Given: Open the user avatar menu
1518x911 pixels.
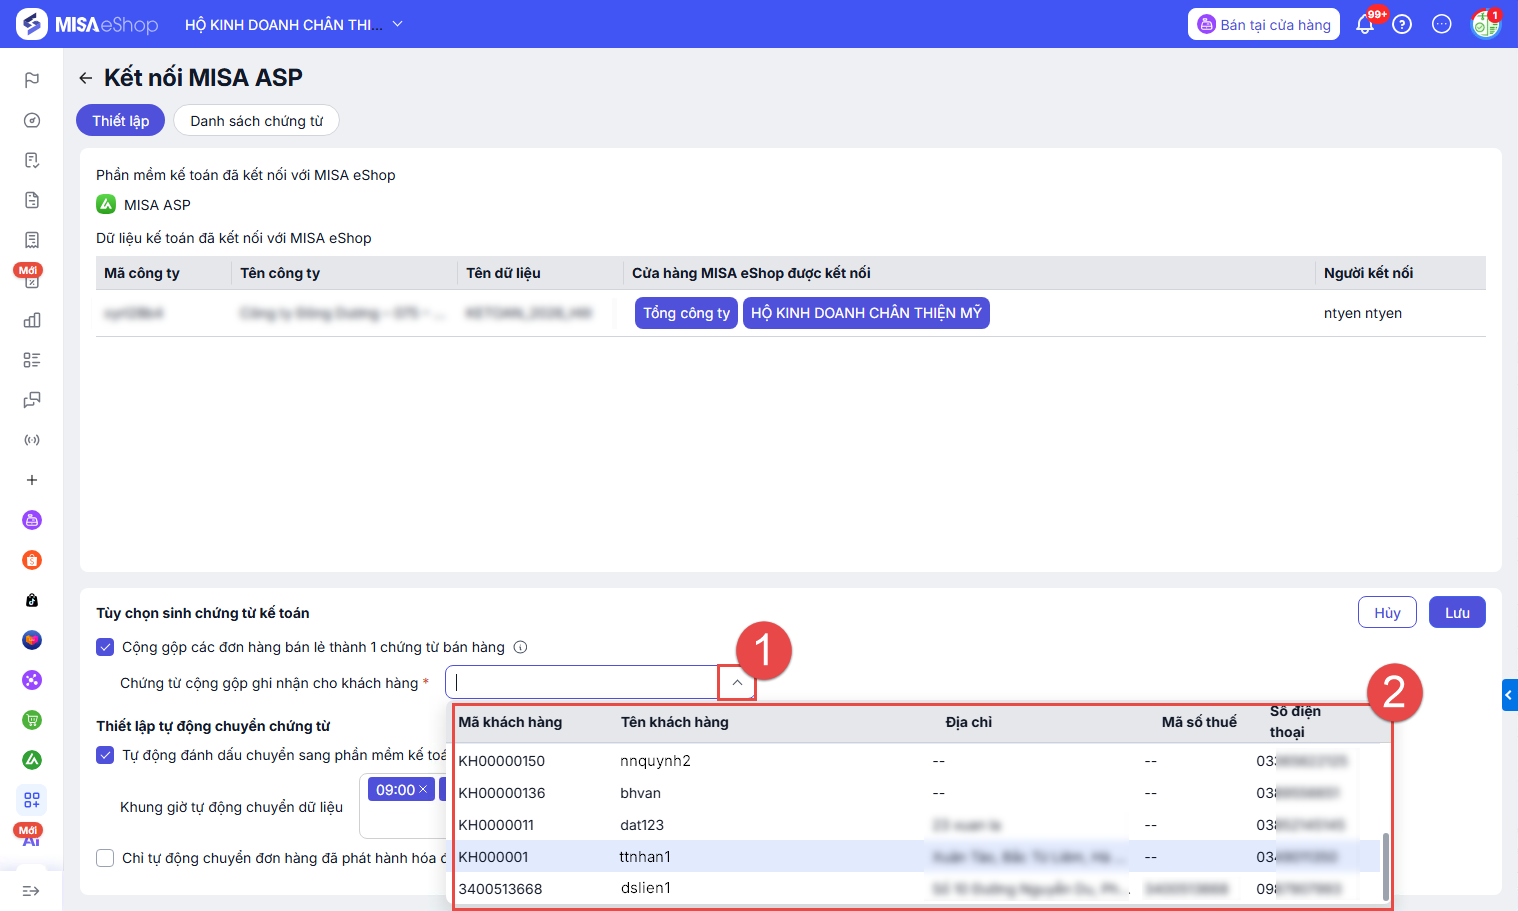Looking at the screenshot, I should pyautogui.click(x=1485, y=24).
